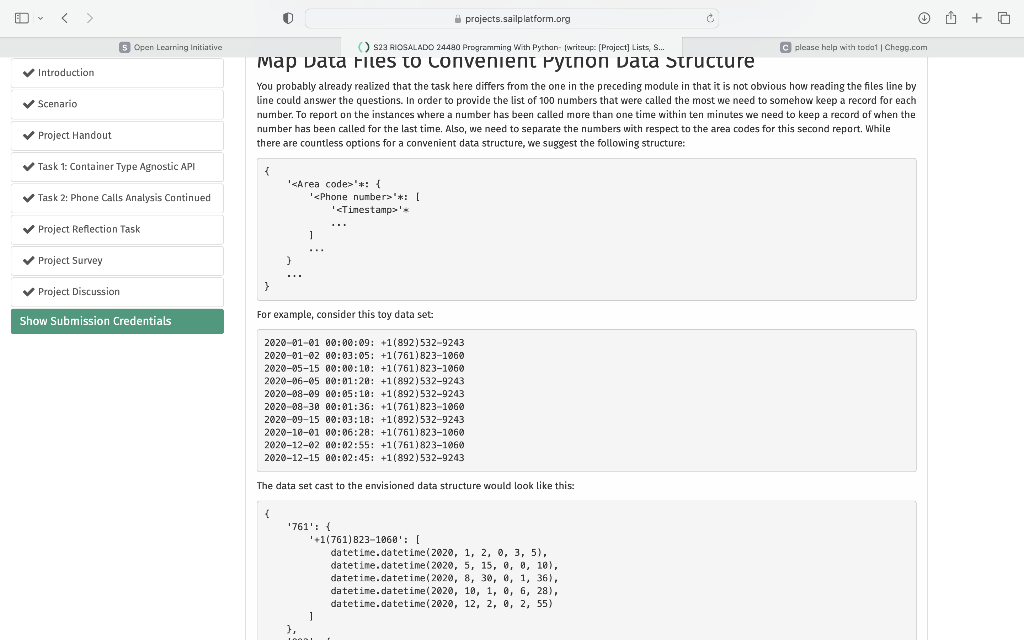Go forward with the forward arrow
1024x640 pixels.
[x=89, y=18]
